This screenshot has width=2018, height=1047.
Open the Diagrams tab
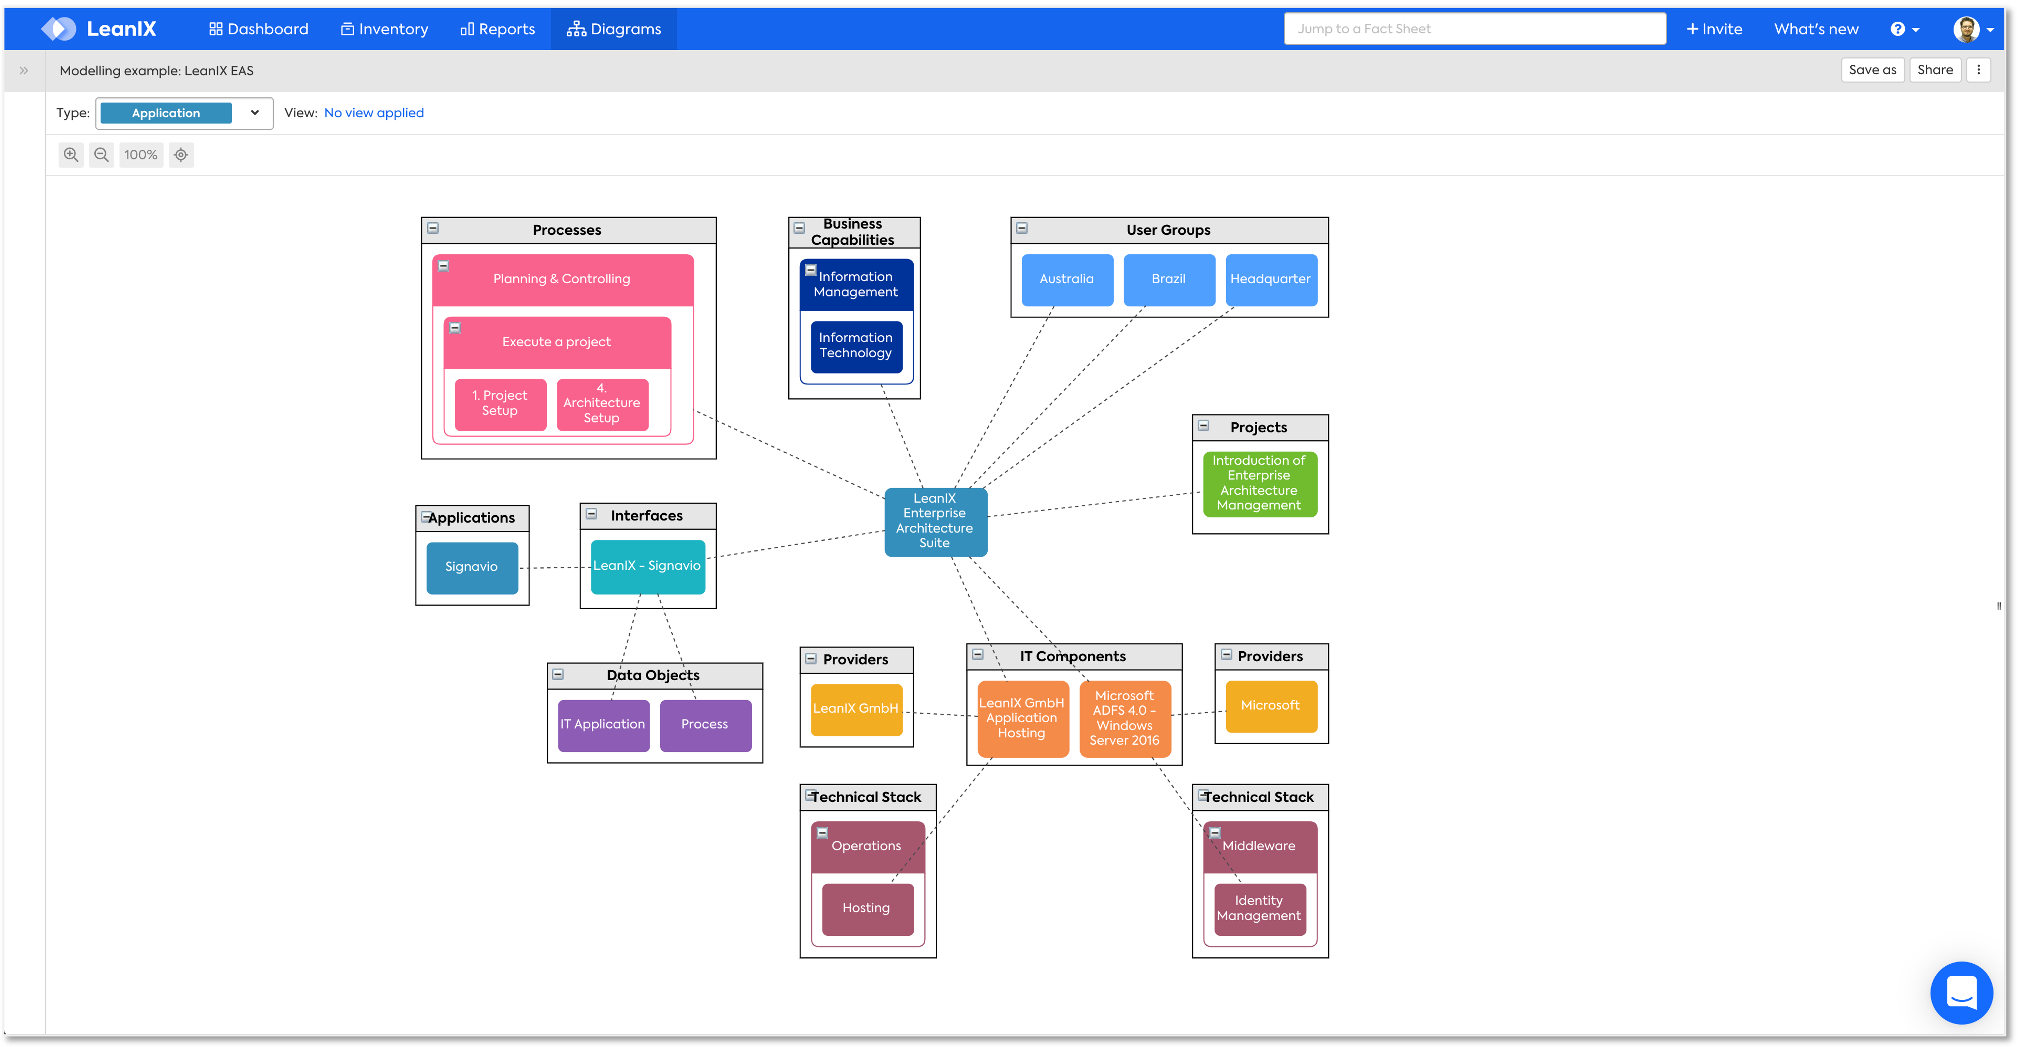(x=614, y=29)
